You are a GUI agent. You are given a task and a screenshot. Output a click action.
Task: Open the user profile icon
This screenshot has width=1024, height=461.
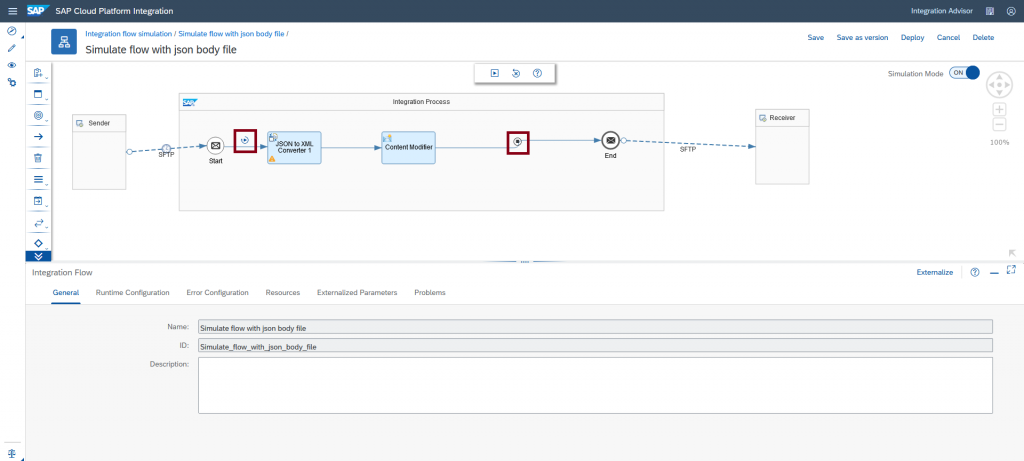click(1011, 11)
